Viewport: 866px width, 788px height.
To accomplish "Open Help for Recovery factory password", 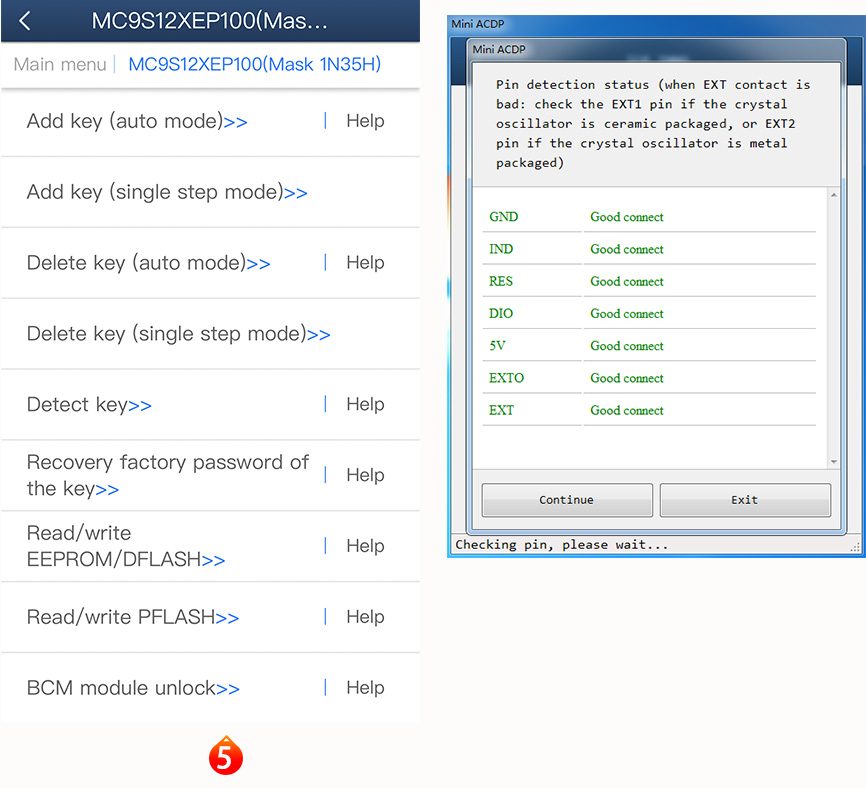I will 365,475.
